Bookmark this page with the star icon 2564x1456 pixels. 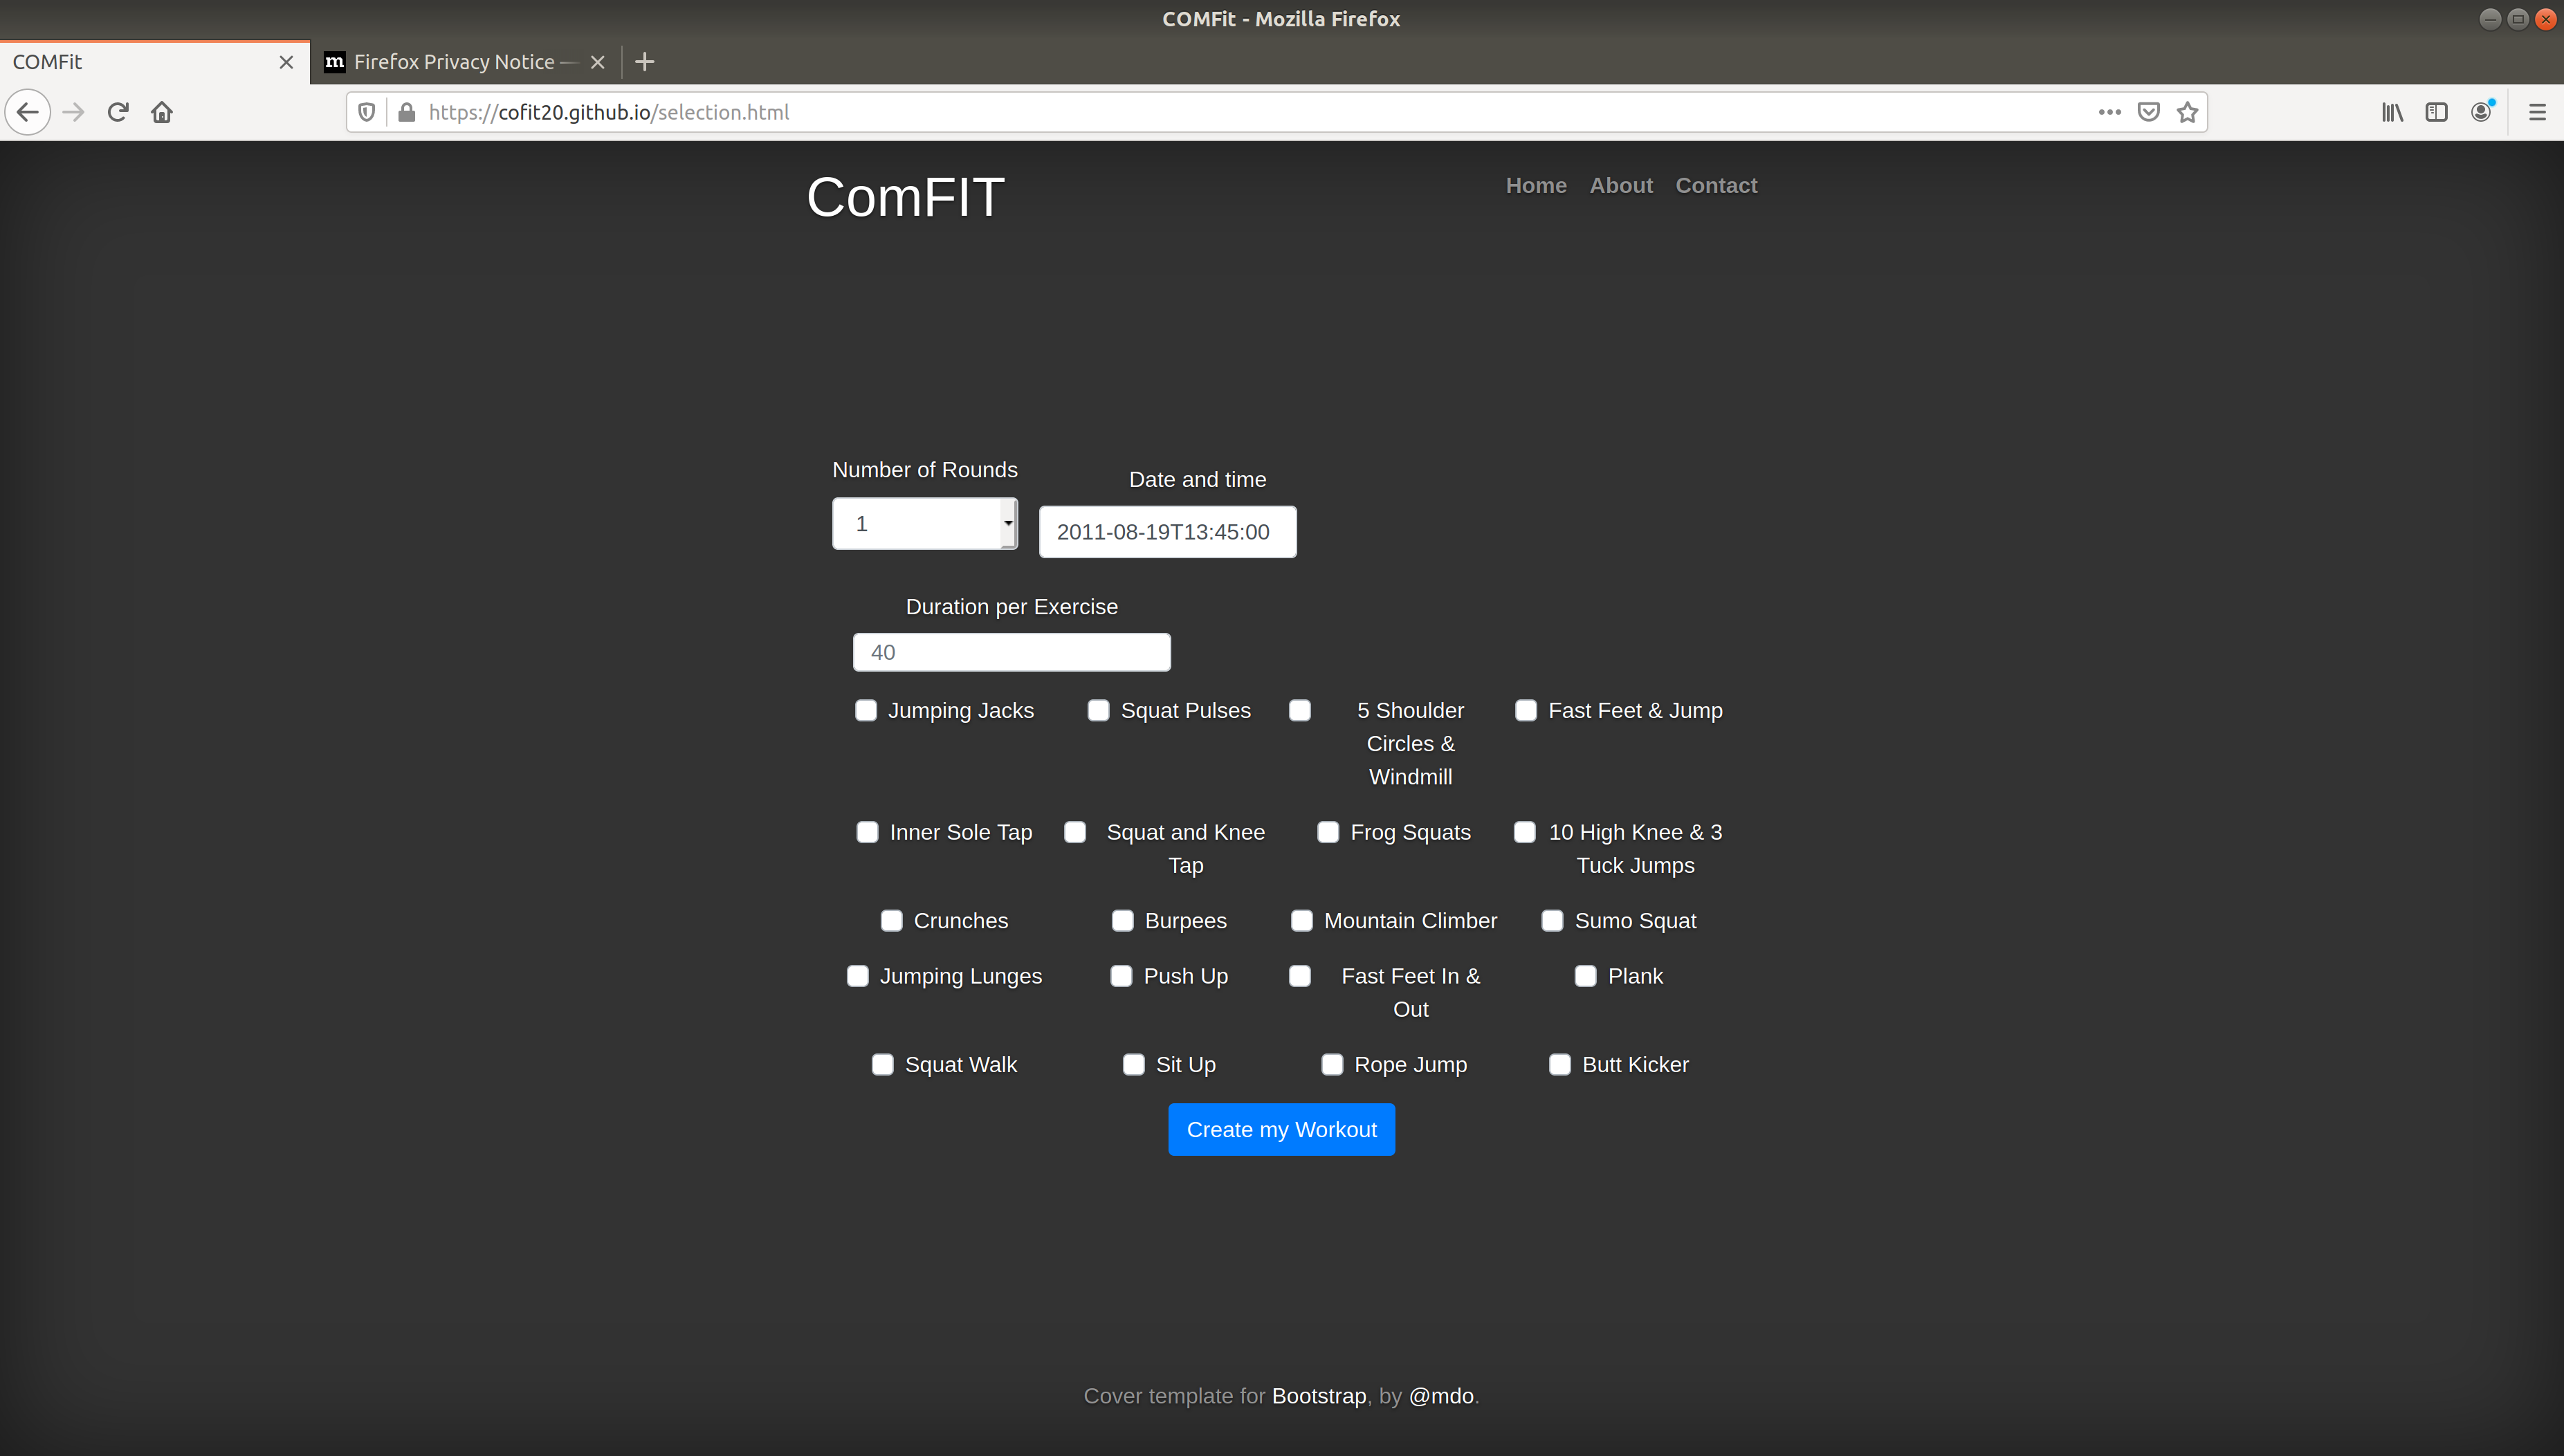2187,112
